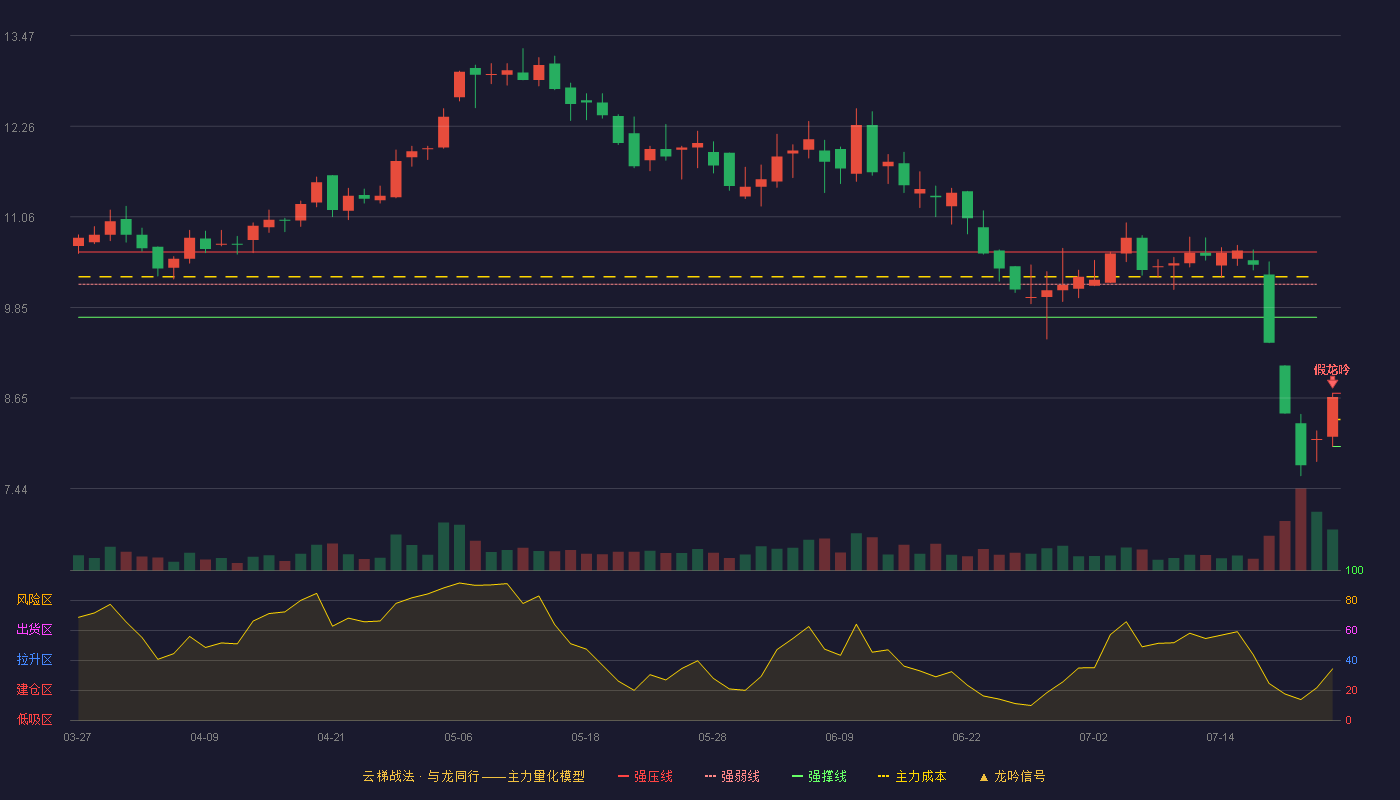Click the 13.47 price axis label
The image size is (1400, 800).
19,37
